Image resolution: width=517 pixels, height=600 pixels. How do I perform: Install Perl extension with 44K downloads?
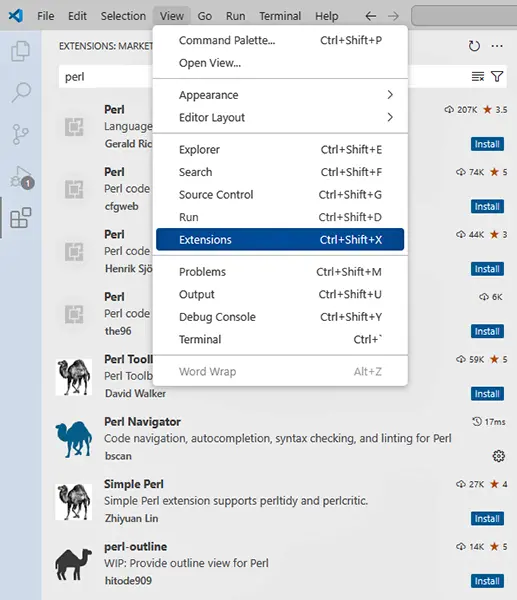click(487, 269)
